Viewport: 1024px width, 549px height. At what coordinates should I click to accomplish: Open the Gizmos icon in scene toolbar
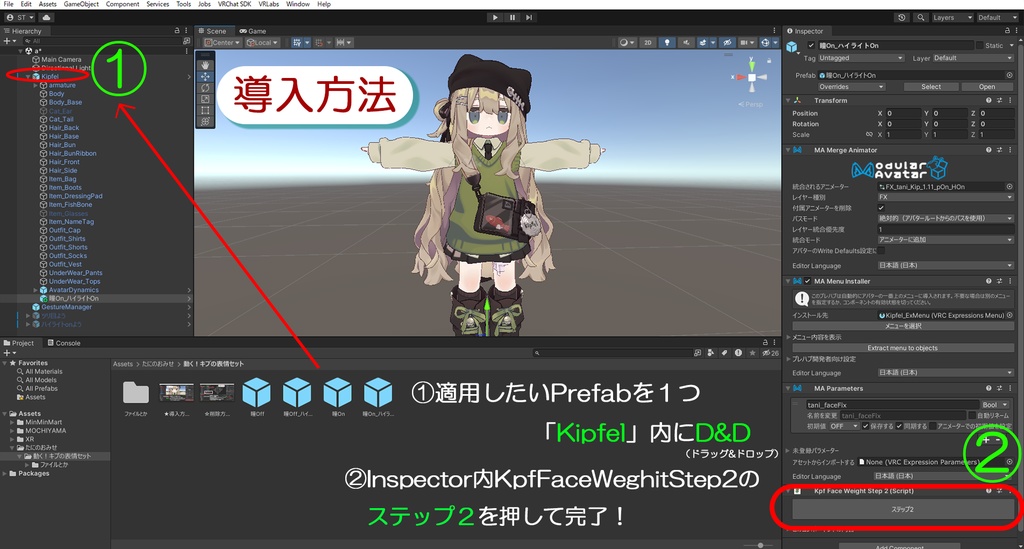pos(767,42)
